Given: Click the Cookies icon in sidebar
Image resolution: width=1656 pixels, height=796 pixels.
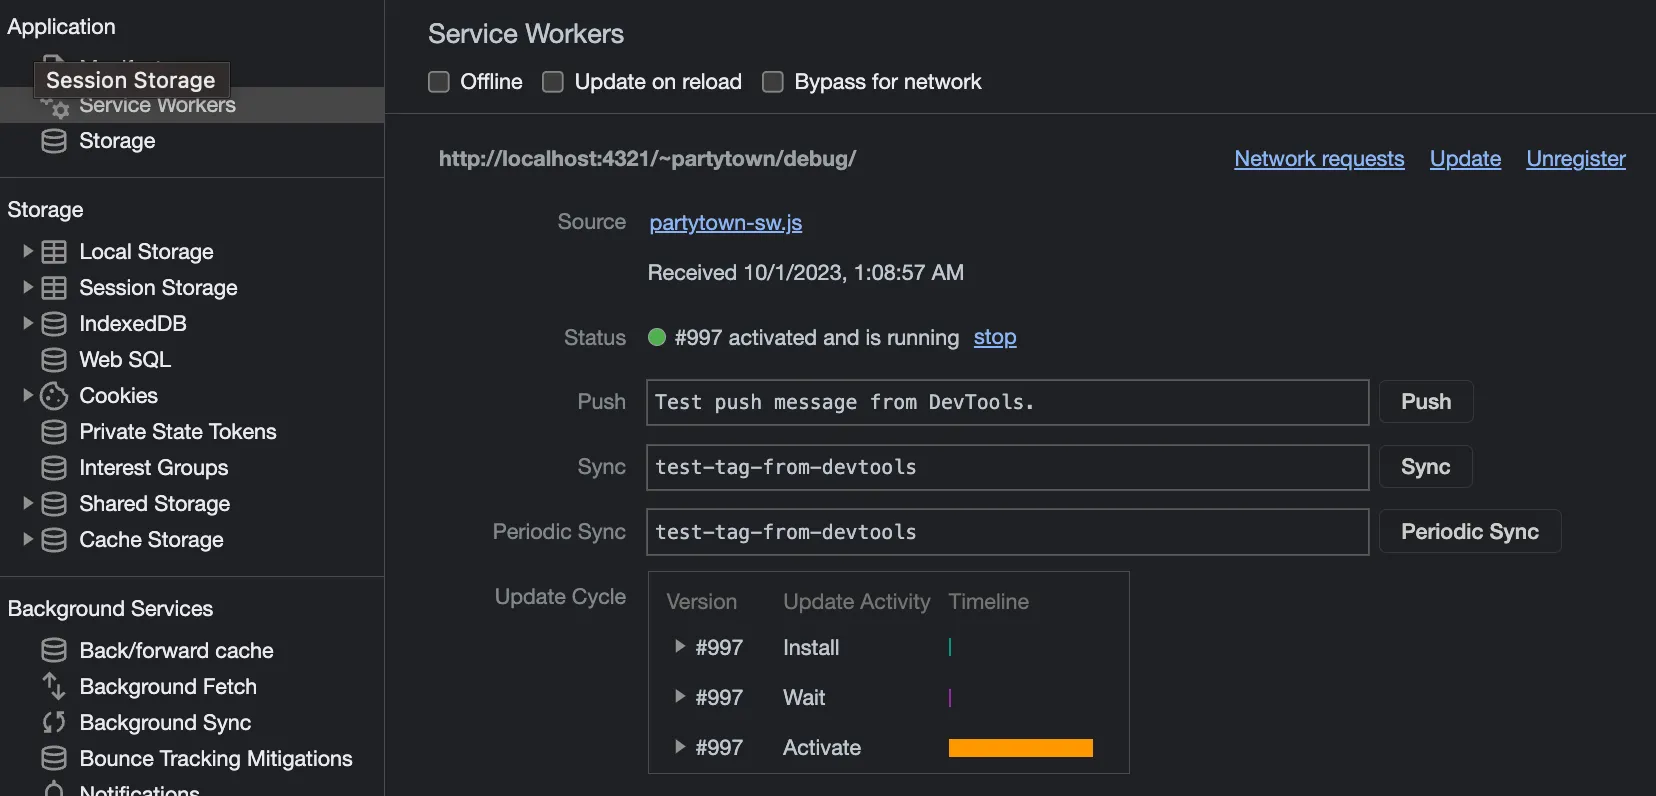Looking at the screenshot, I should point(54,396).
